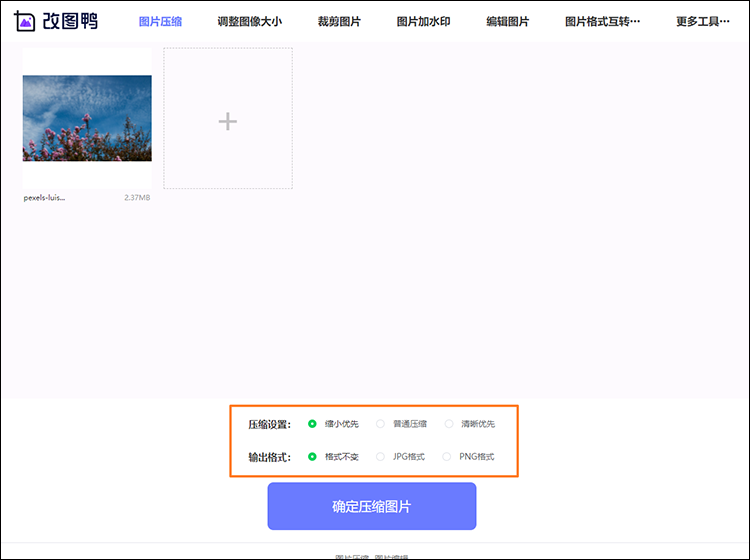Select the uploaded flower sky thumbnail
This screenshot has width=750, height=560.
[x=87, y=118]
